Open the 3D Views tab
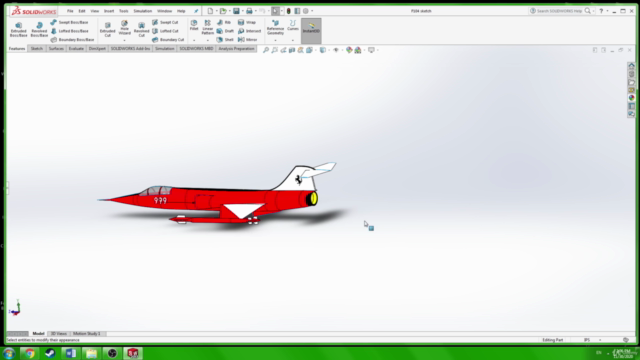Viewport: 640px width, 360px height. pos(59,333)
